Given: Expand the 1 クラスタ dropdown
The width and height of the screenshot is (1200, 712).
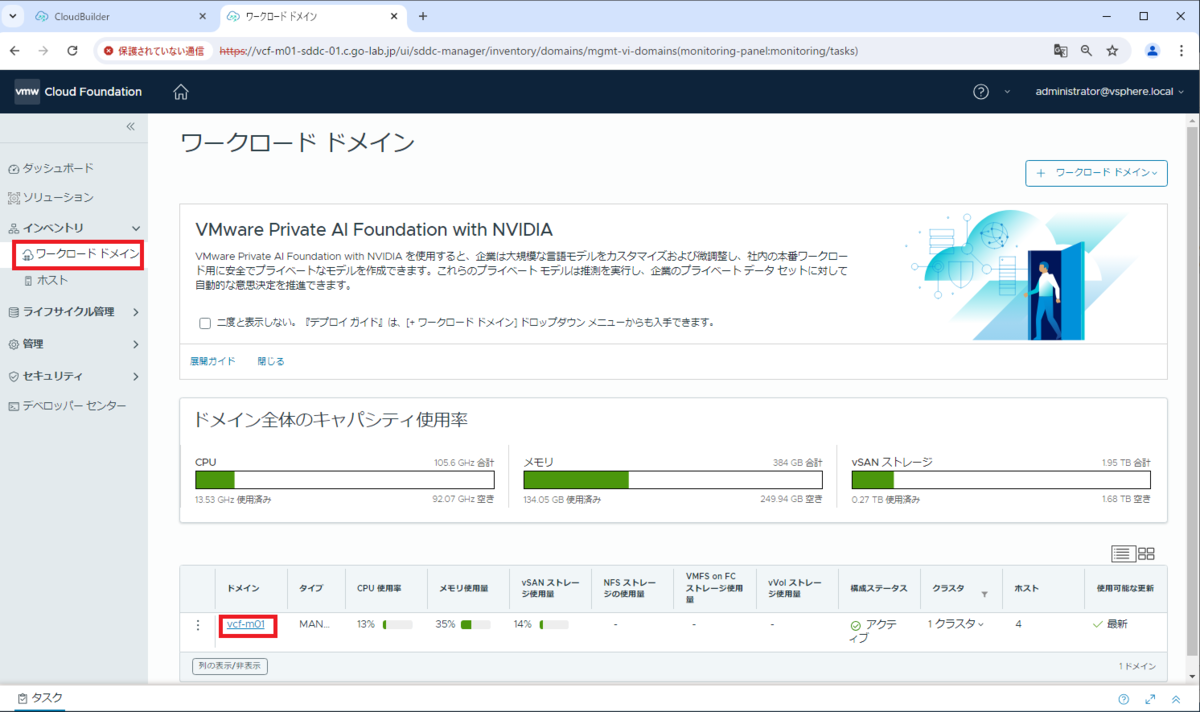Looking at the screenshot, I should point(955,624).
